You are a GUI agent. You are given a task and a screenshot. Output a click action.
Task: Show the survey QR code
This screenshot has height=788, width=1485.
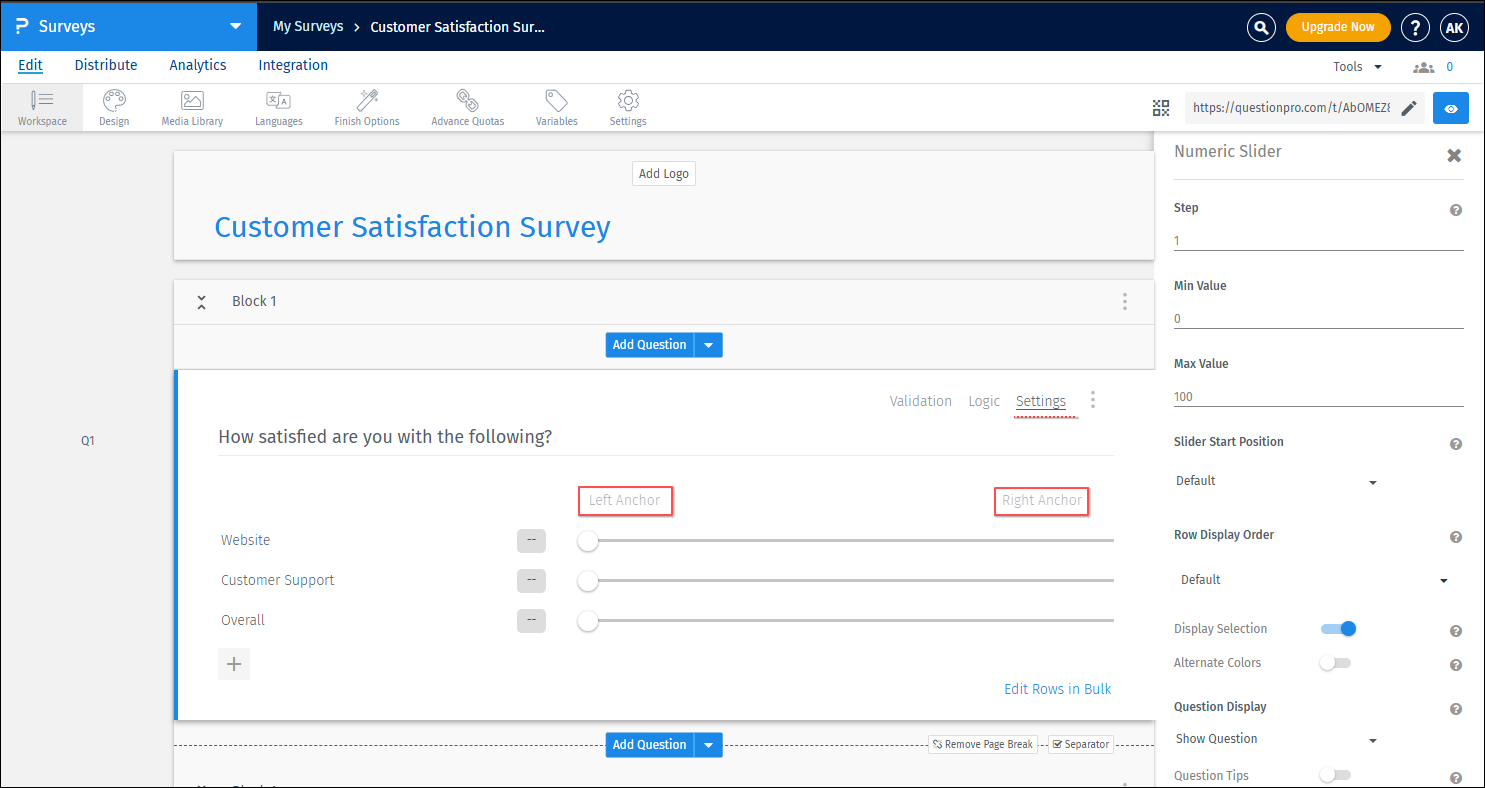1161,107
